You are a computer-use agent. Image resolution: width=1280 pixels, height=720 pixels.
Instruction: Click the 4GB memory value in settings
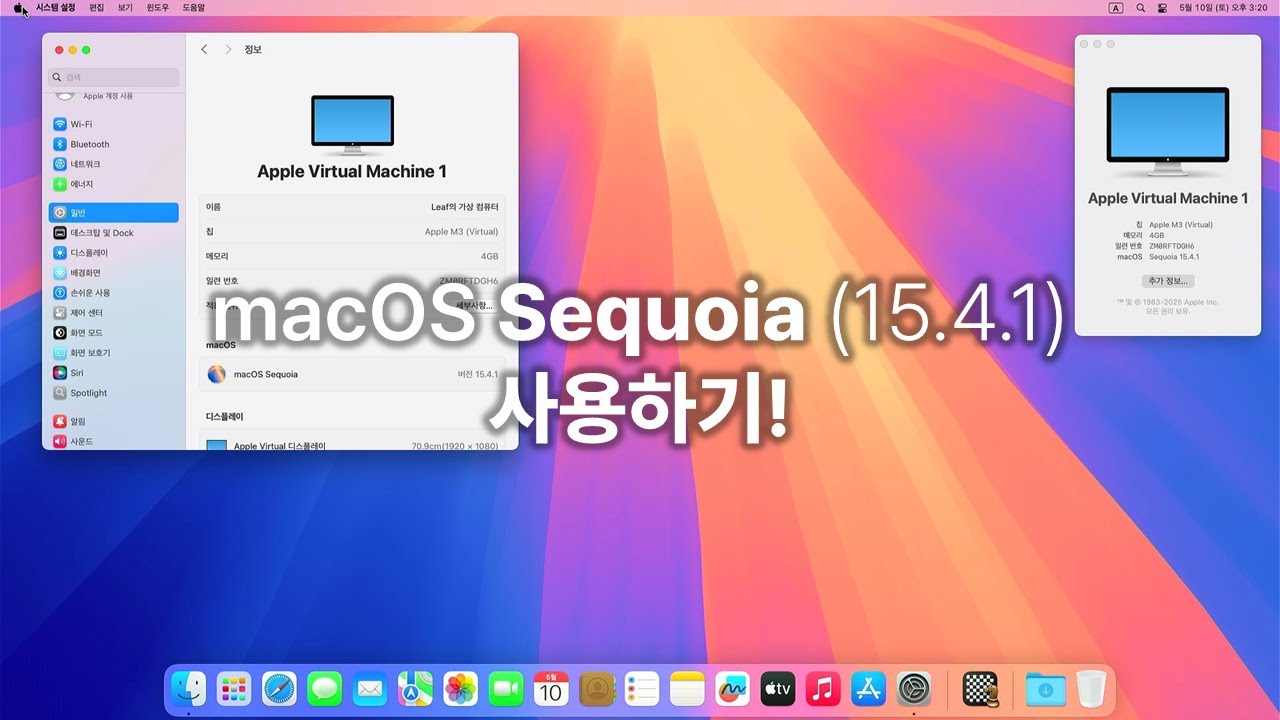coord(489,256)
